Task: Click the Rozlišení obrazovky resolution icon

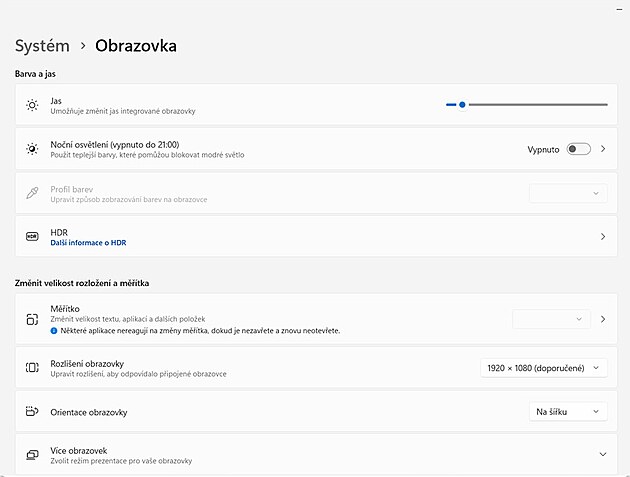Action: [x=32, y=368]
